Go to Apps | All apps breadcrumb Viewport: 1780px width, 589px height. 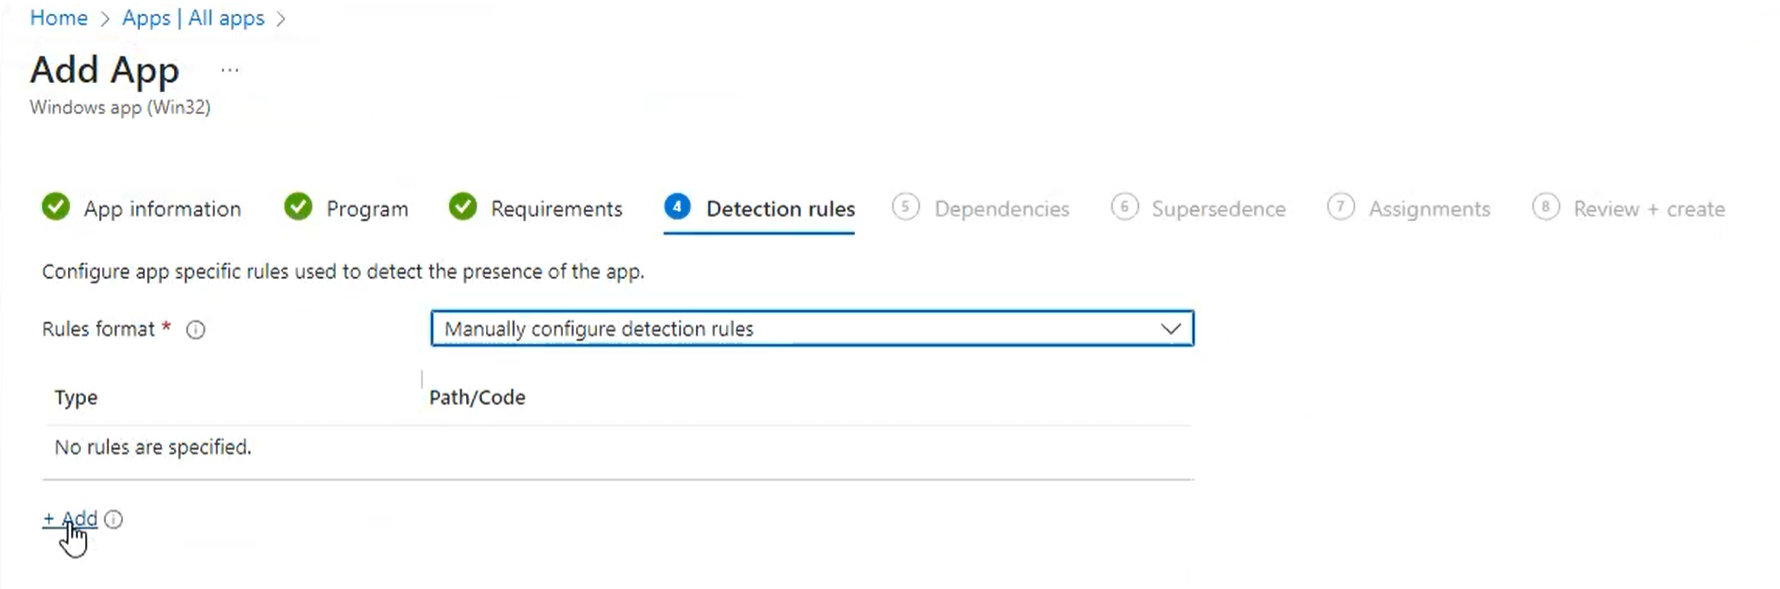[193, 18]
